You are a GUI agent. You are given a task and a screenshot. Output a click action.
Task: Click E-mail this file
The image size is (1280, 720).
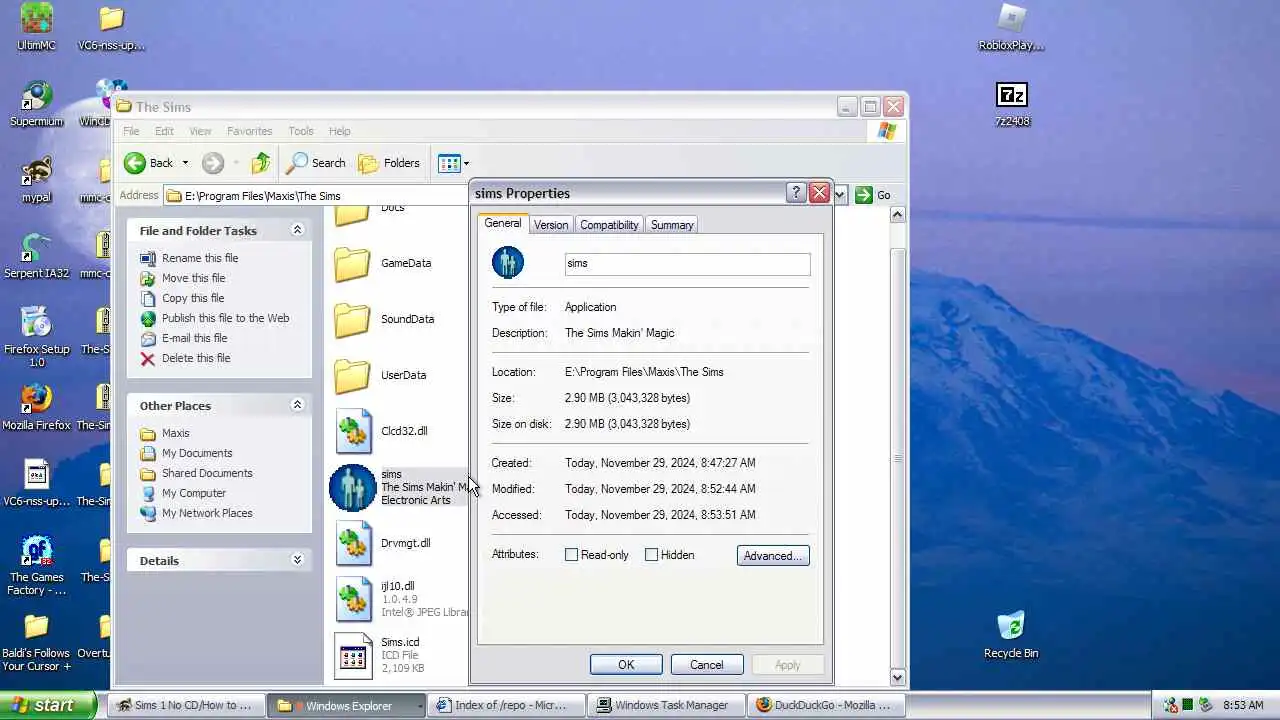pos(195,338)
